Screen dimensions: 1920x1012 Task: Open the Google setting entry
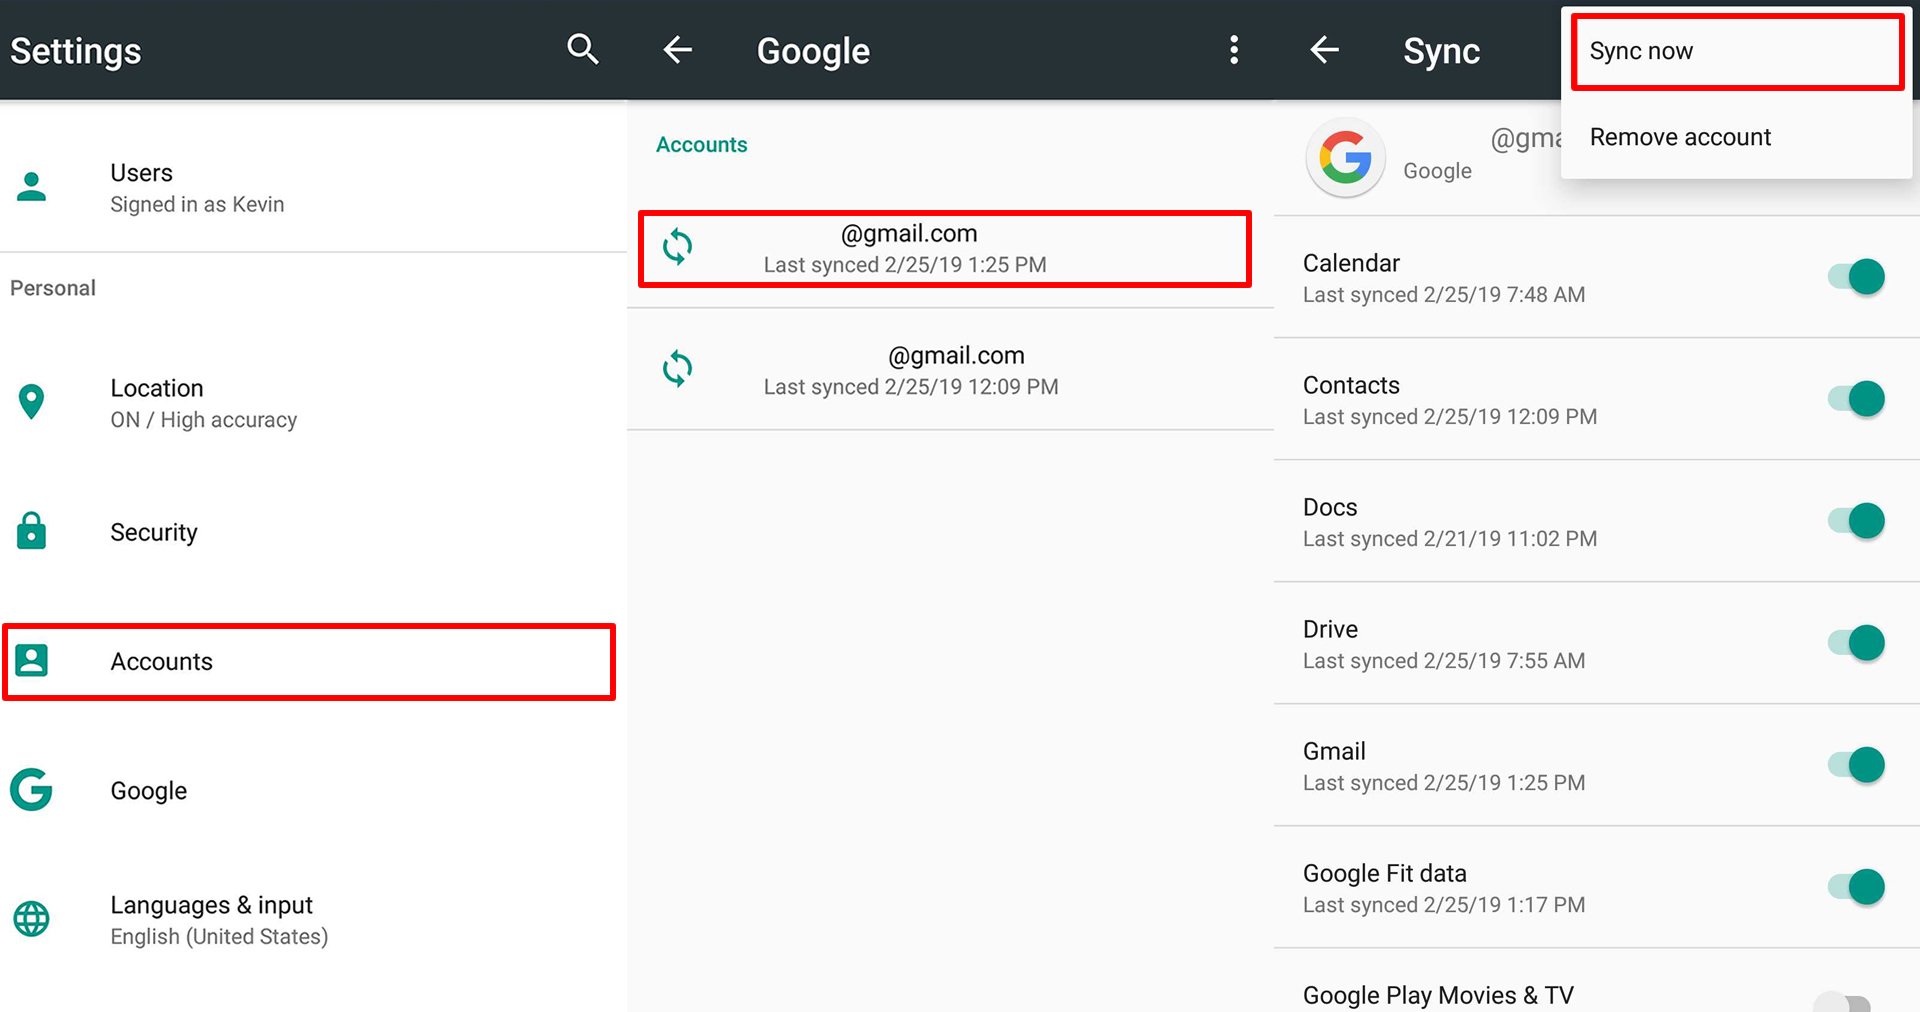313,791
